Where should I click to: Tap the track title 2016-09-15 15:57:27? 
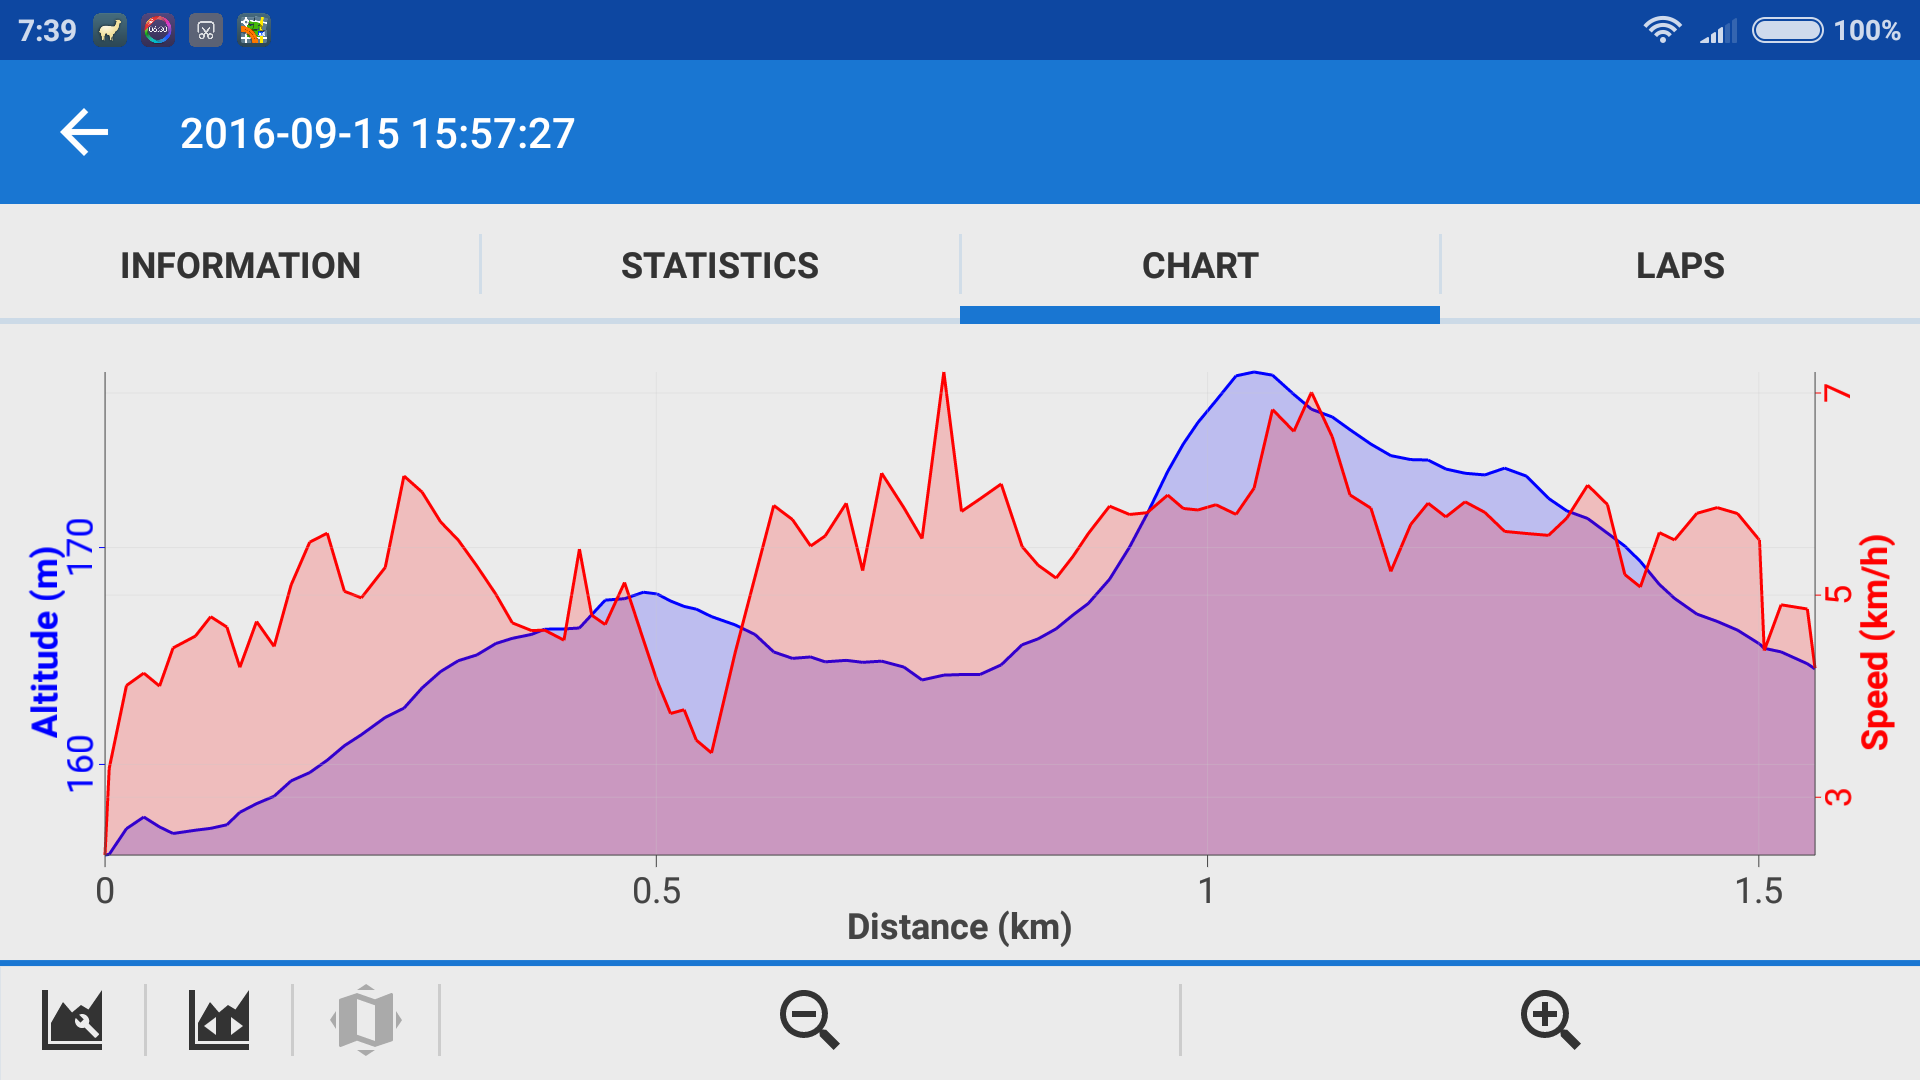point(377,134)
